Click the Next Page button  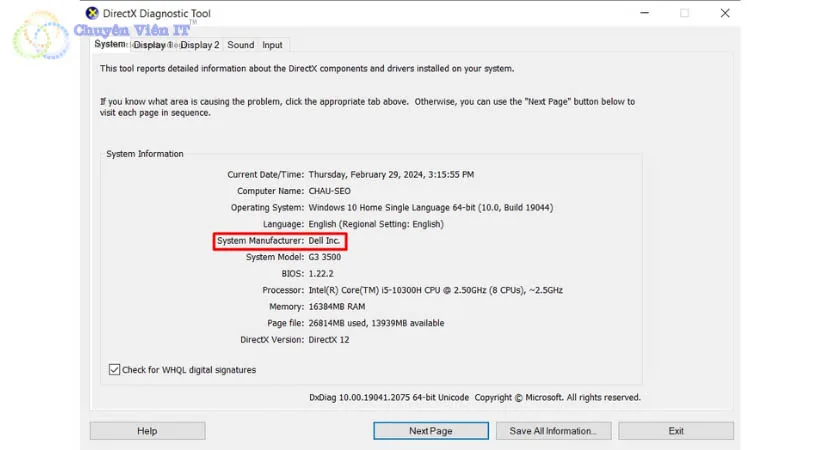[430, 431]
